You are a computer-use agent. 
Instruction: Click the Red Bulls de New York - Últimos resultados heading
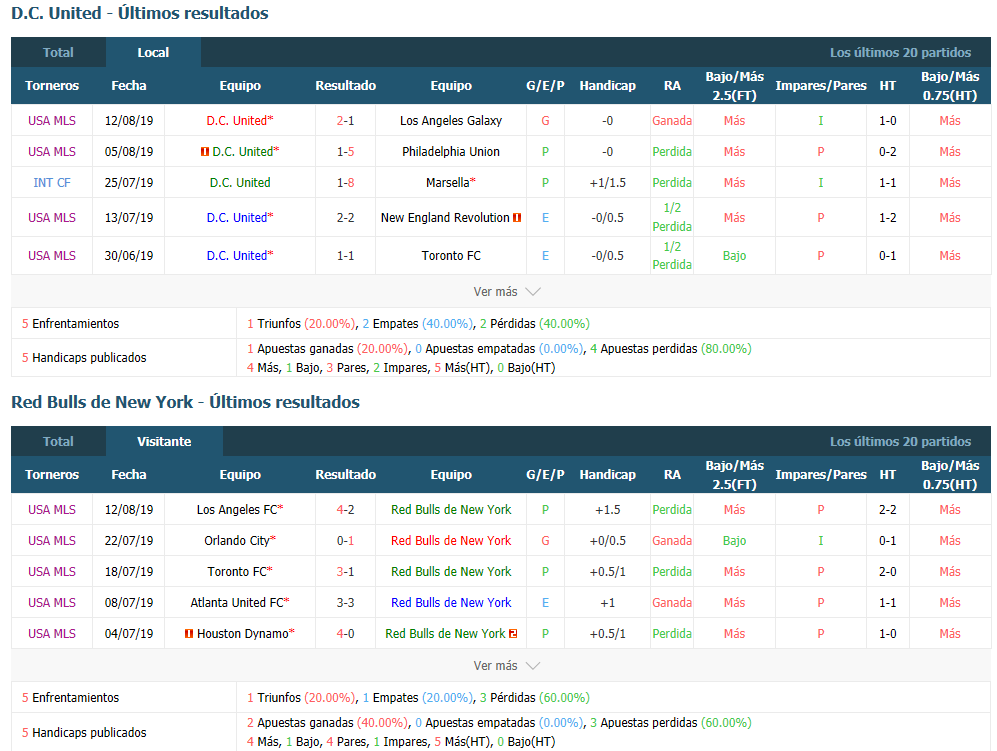[x=186, y=403]
